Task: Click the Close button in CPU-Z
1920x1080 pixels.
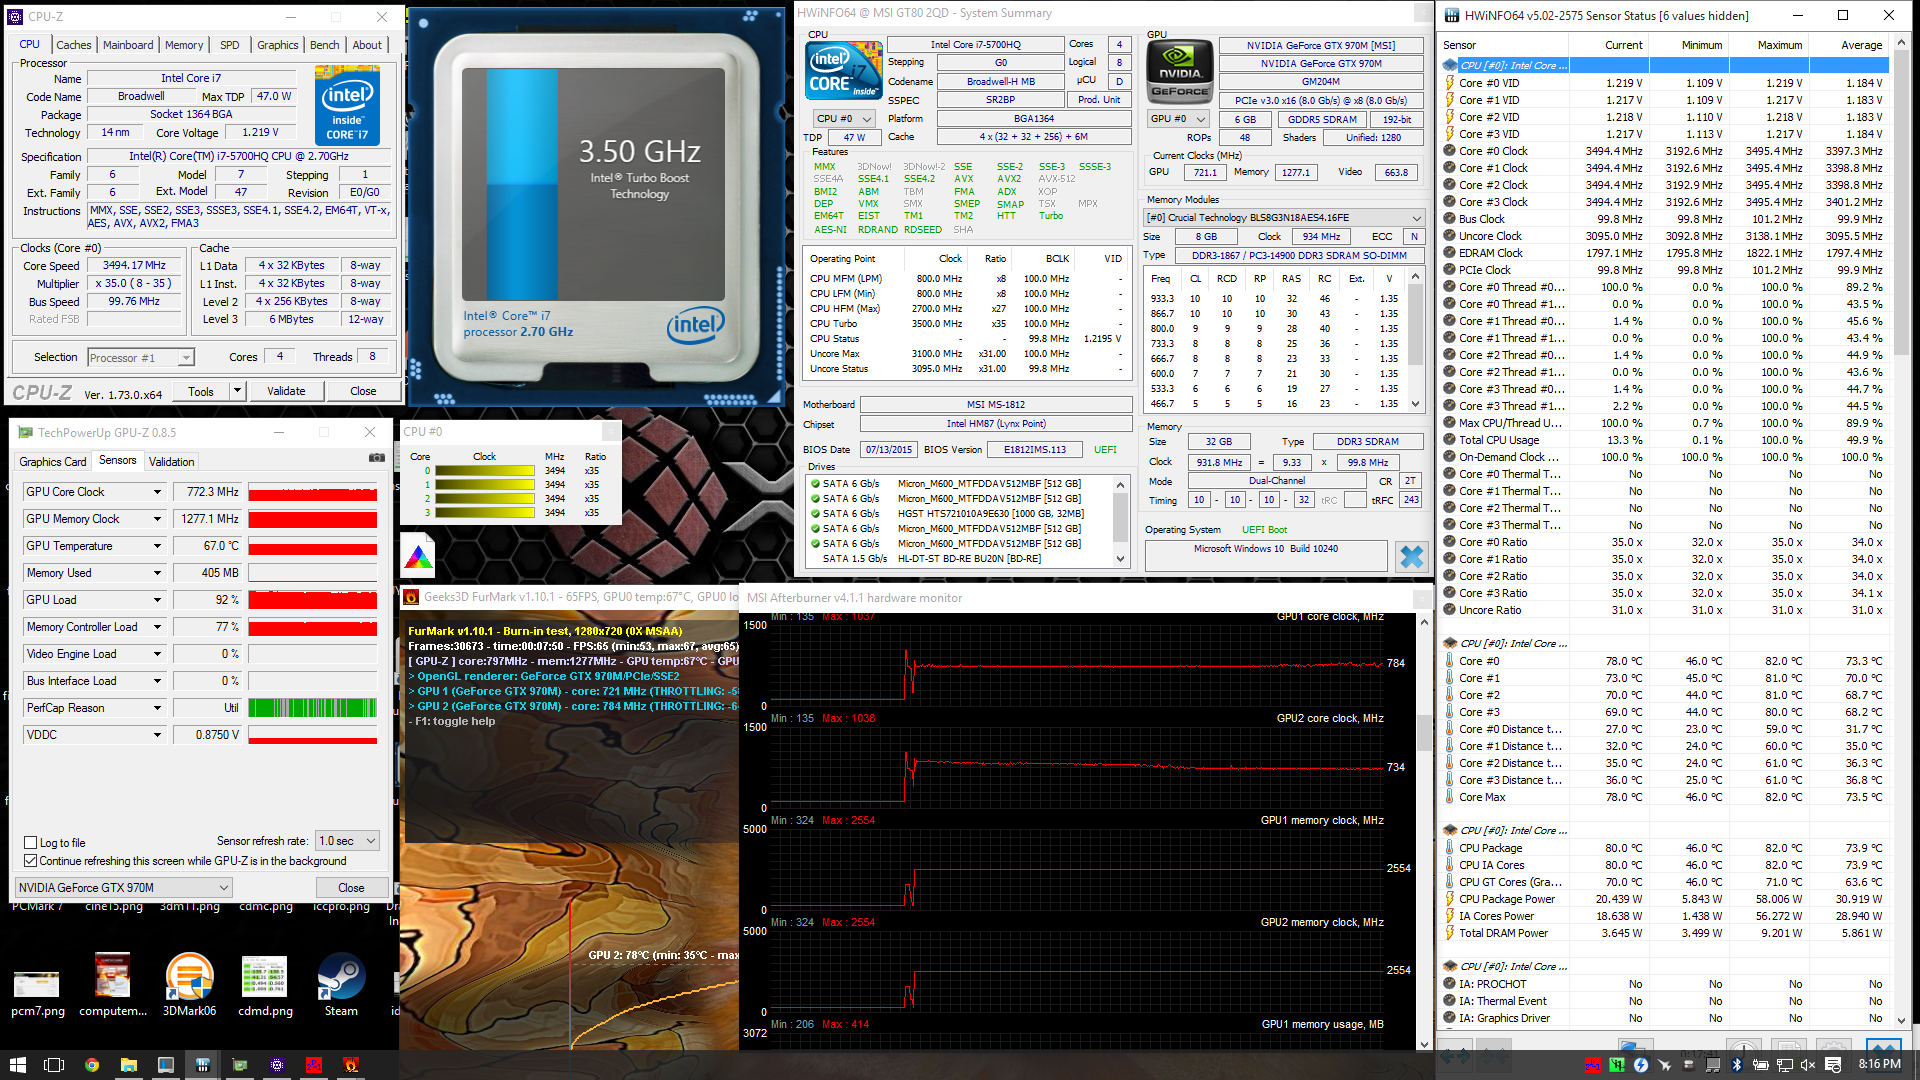Action: tap(363, 391)
